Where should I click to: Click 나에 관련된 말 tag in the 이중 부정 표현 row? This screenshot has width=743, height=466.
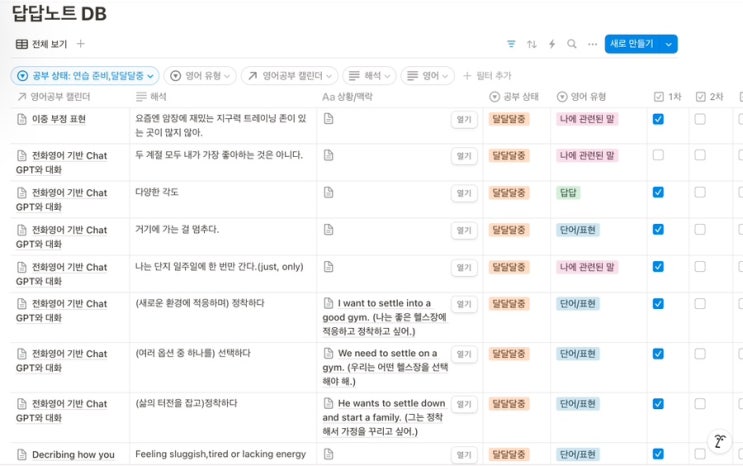[x=587, y=119]
